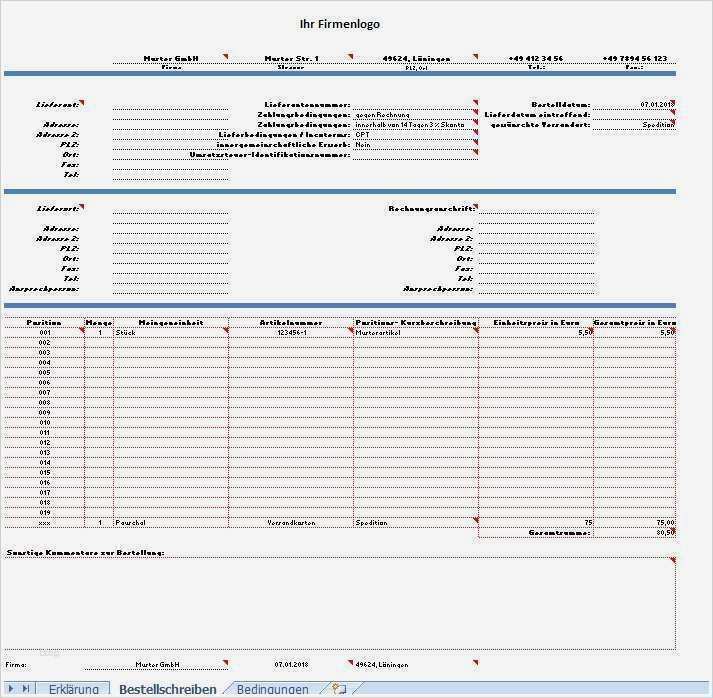Image resolution: width=713 pixels, height=698 pixels.
Task: Select fax cell '+49 7894 56 123'
Action: (635, 58)
